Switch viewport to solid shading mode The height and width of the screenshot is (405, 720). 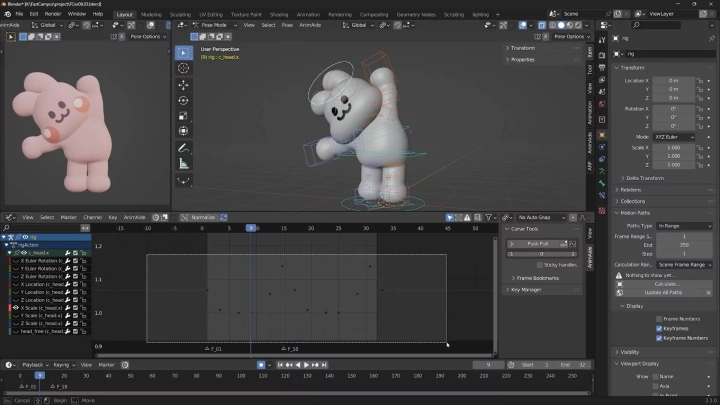point(561,25)
